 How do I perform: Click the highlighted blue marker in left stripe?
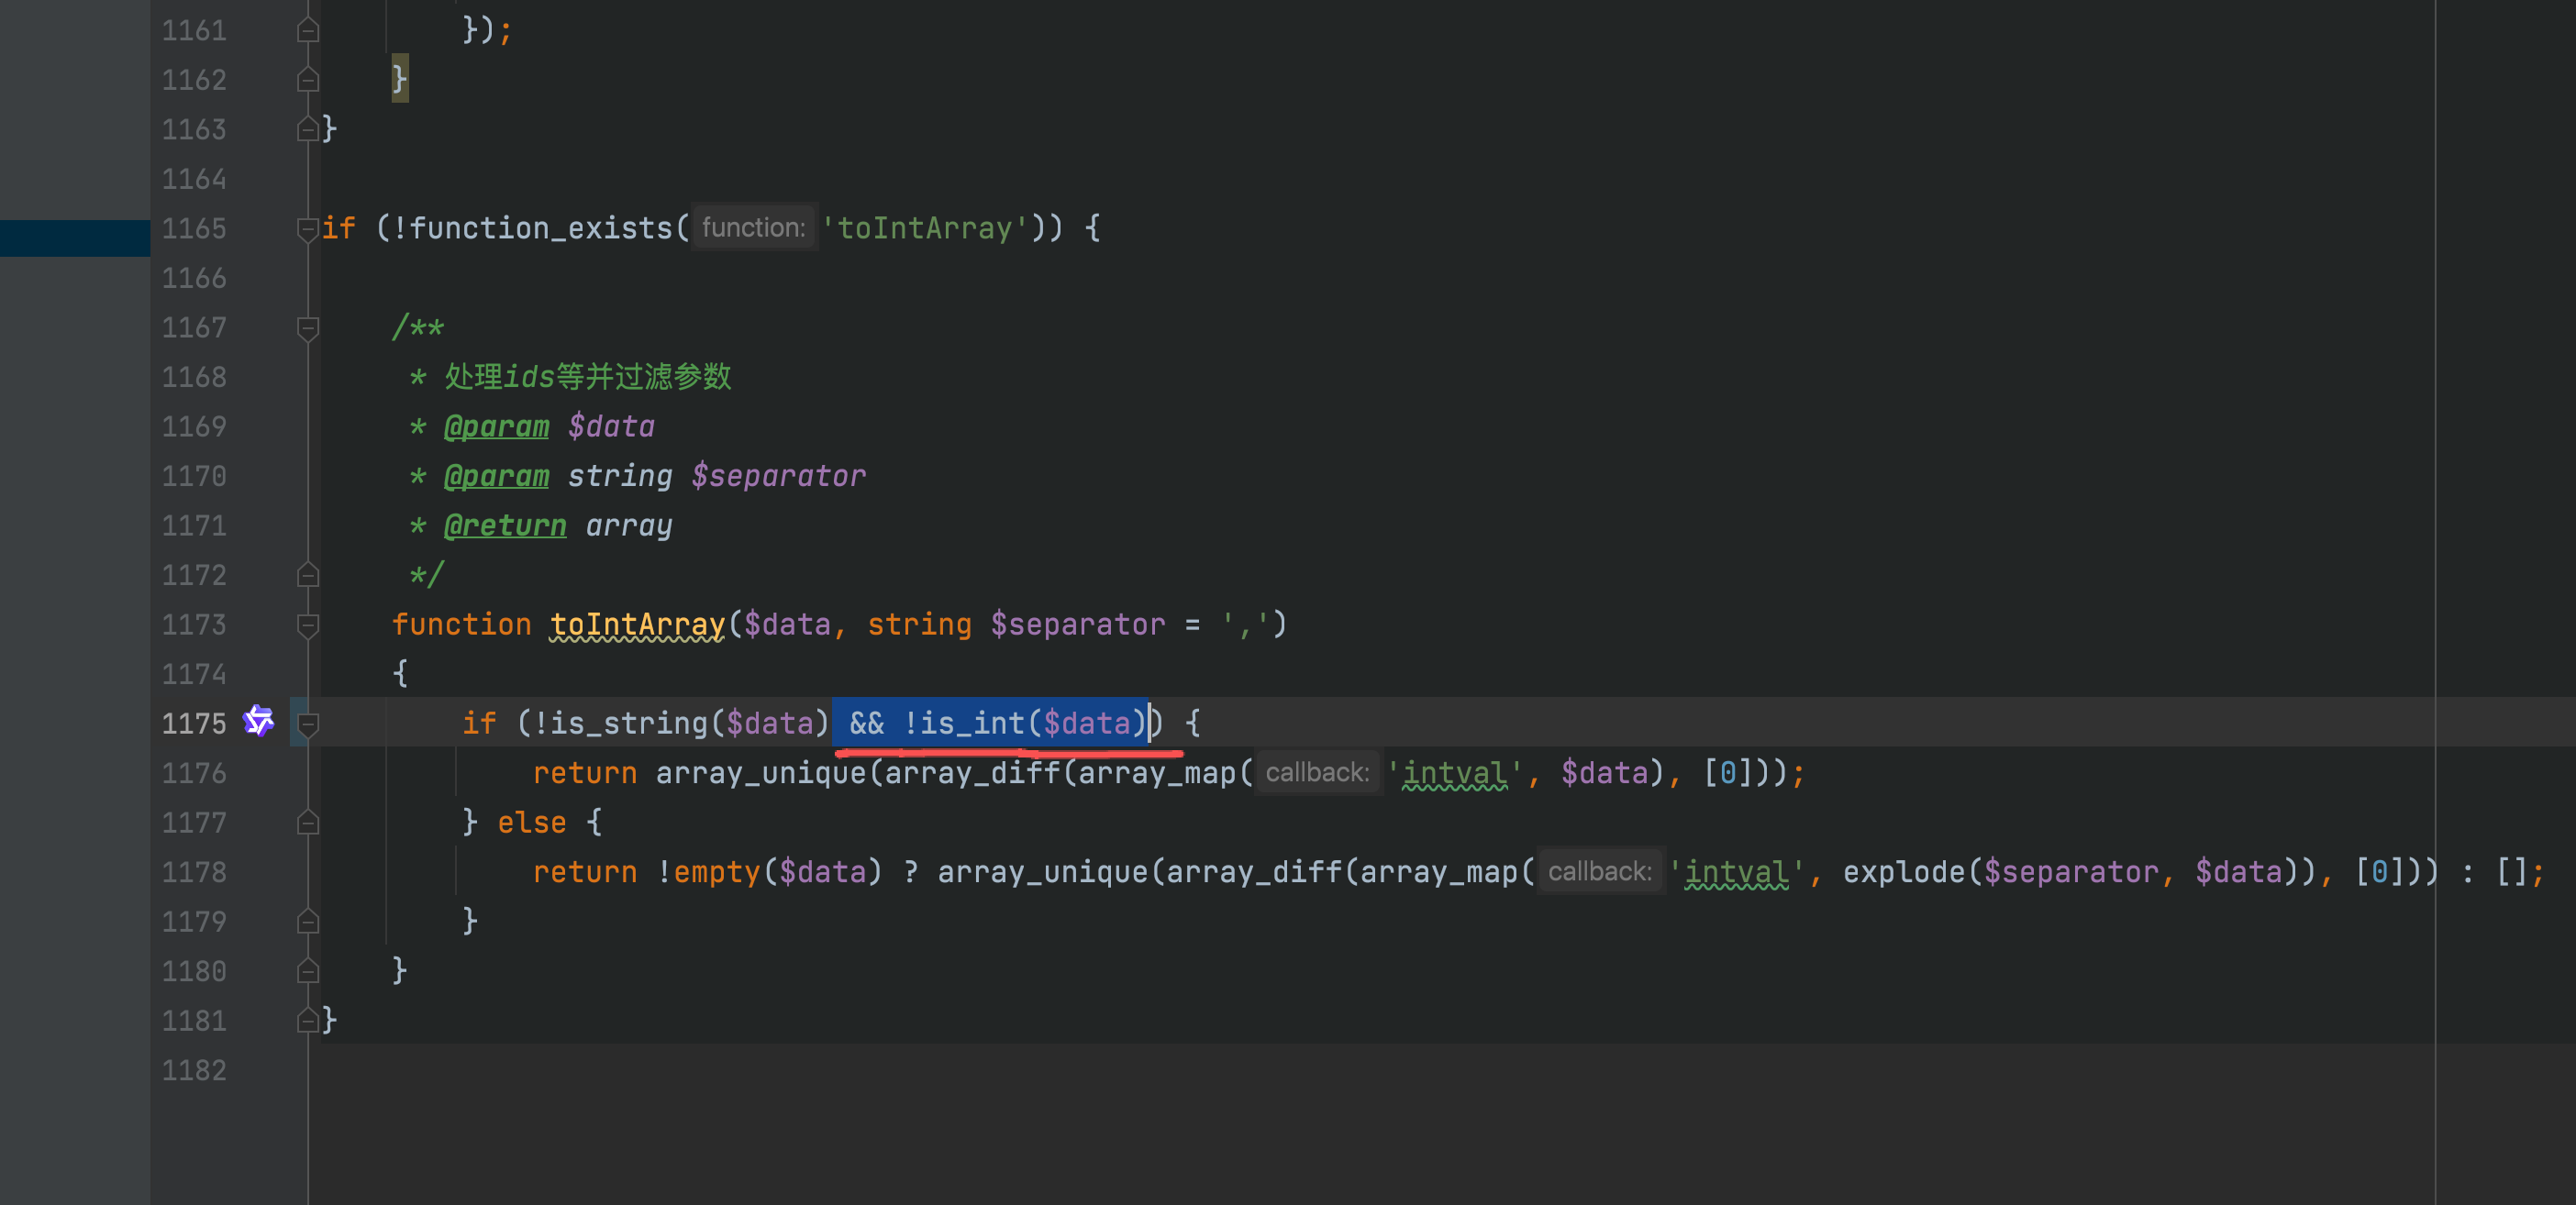pyautogui.click(x=75, y=238)
